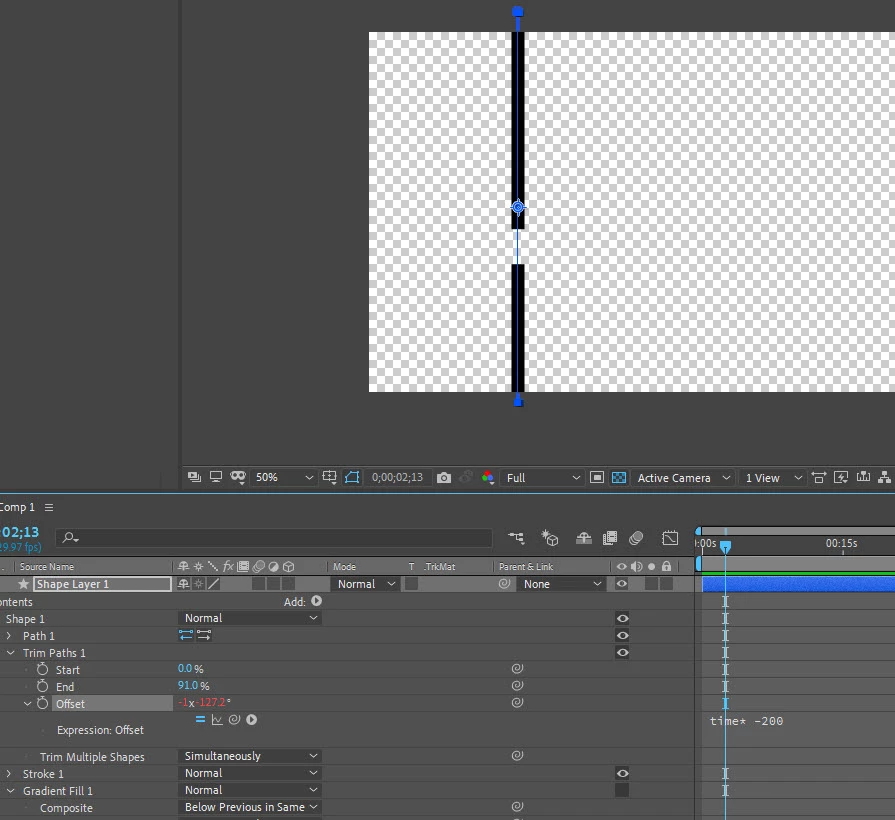
Task: Click the Parent pick whip for Shape Layer 1
Action: point(504,584)
